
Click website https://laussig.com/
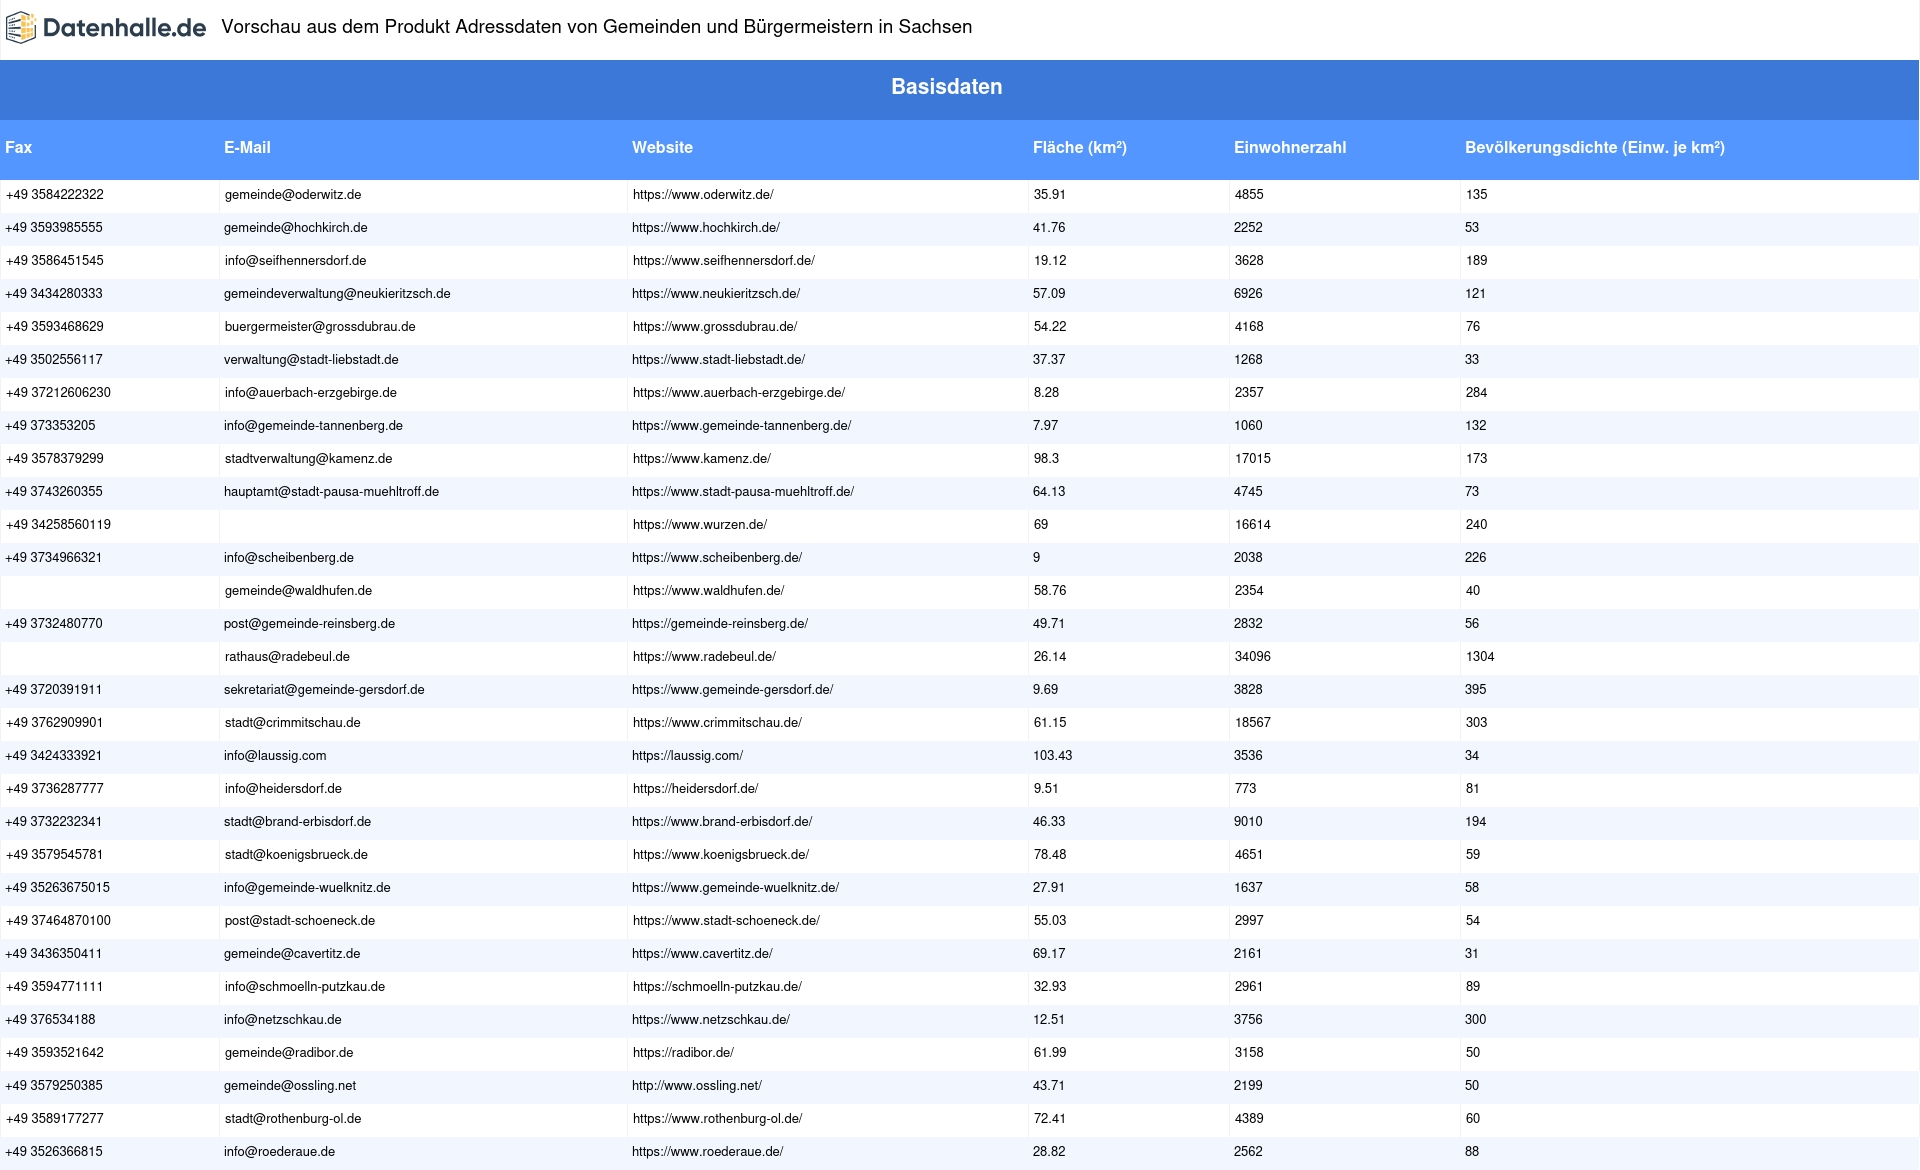pos(688,756)
